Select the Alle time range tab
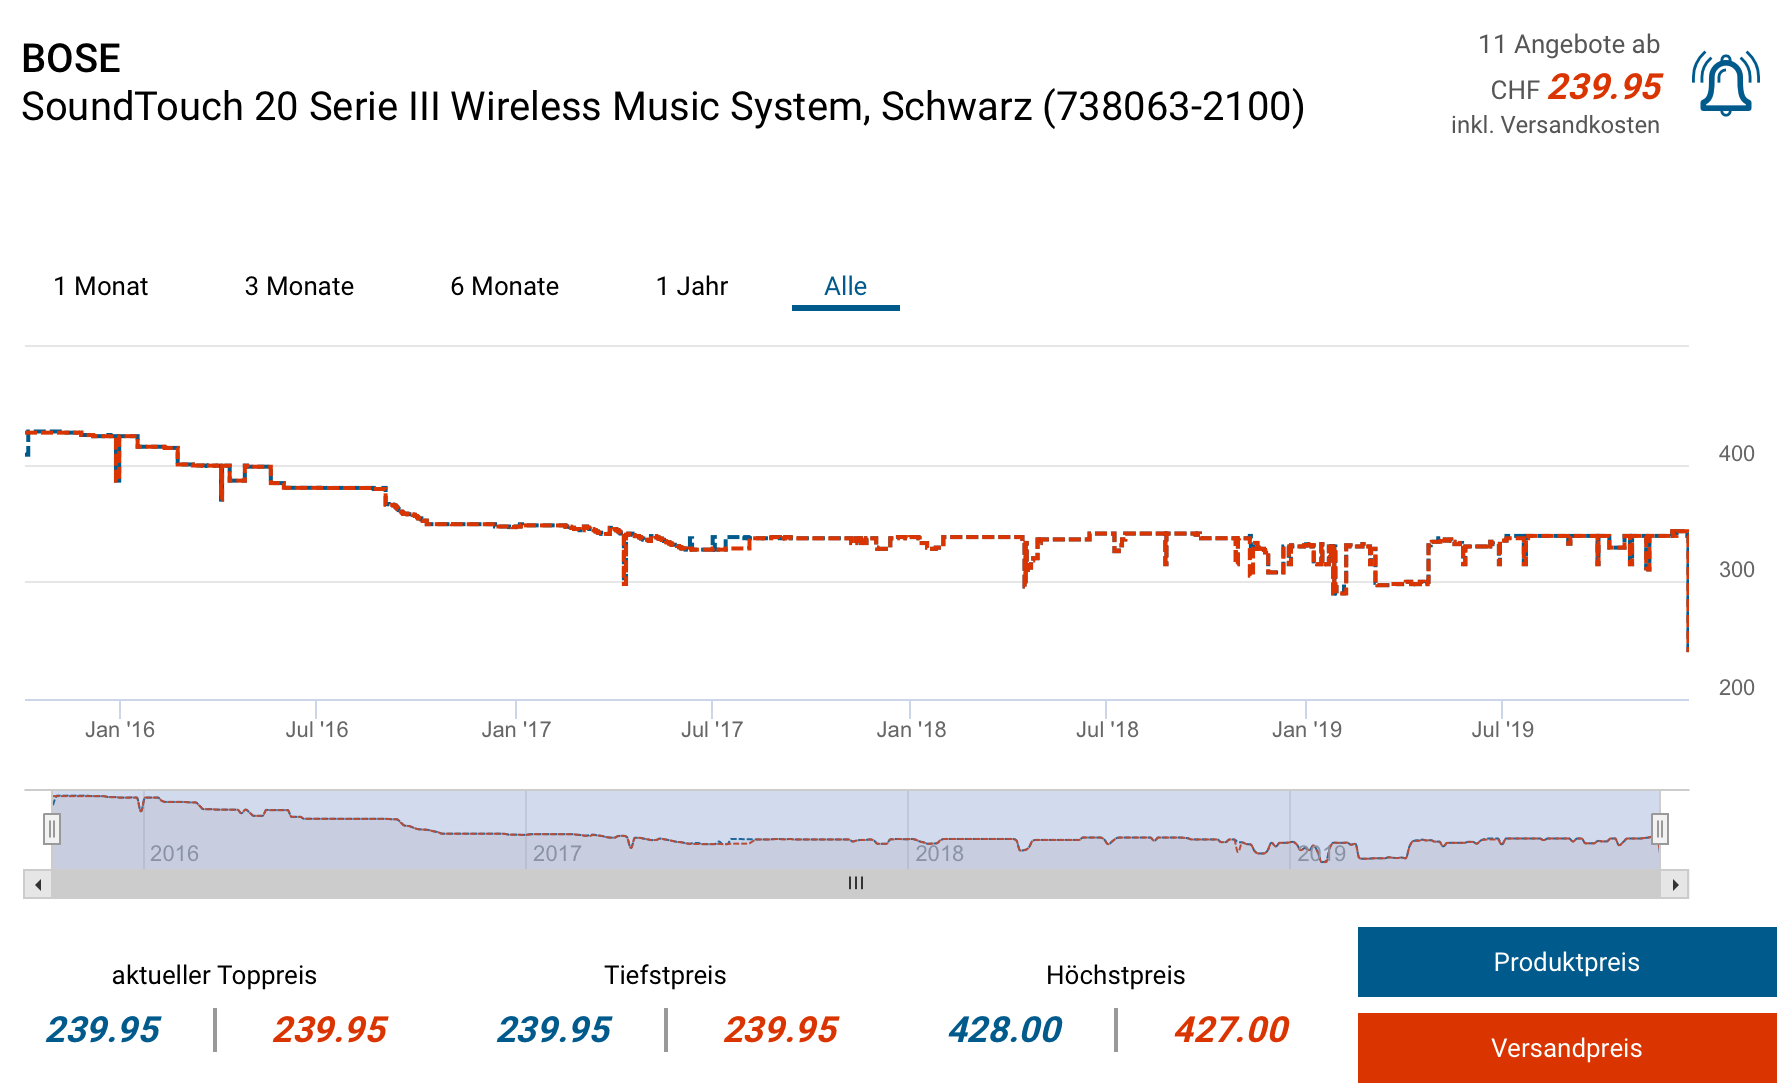 (845, 287)
